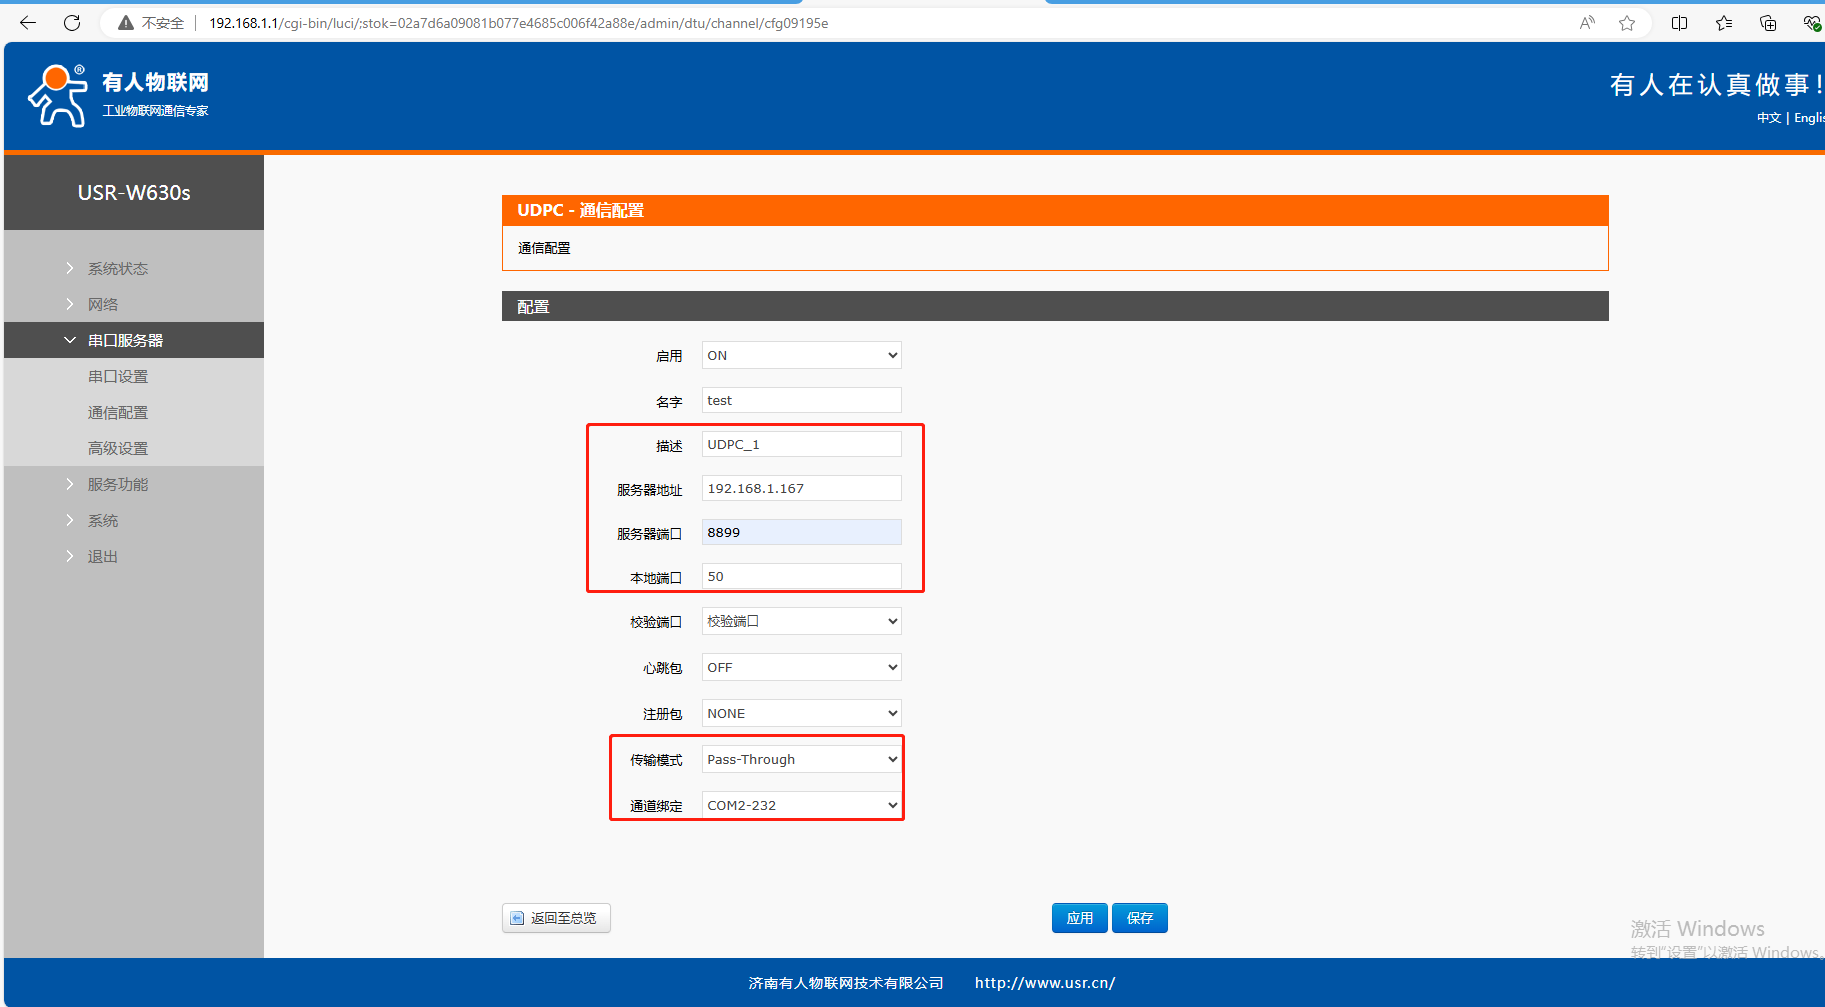Open the 启用 ON dropdown

pos(801,356)
